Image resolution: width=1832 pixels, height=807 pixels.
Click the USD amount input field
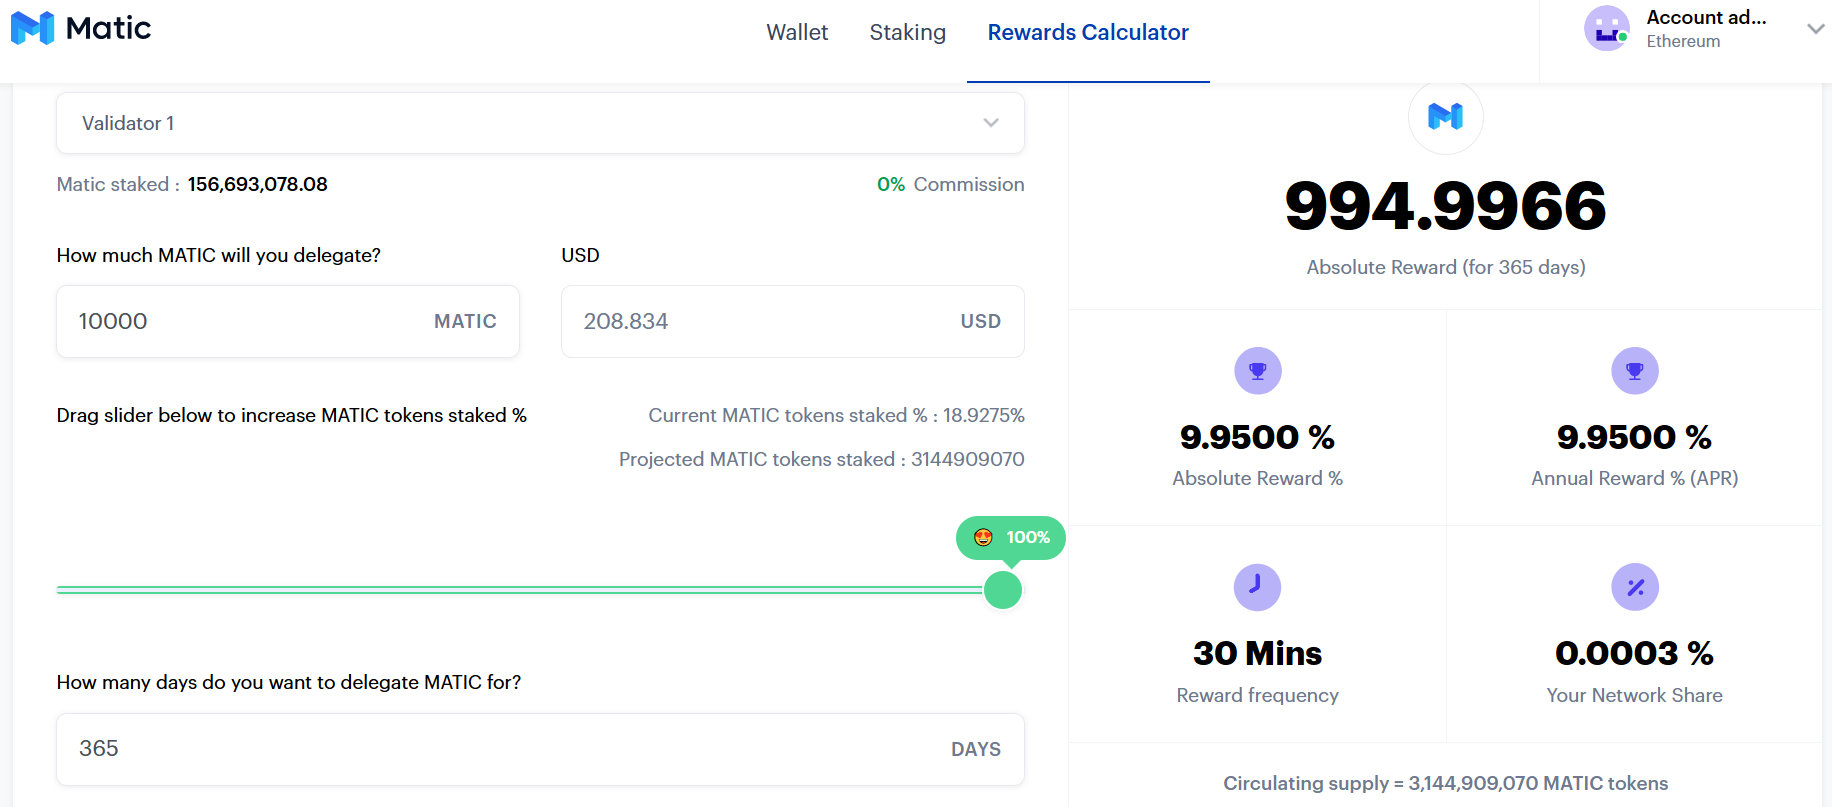pos(760,321)
